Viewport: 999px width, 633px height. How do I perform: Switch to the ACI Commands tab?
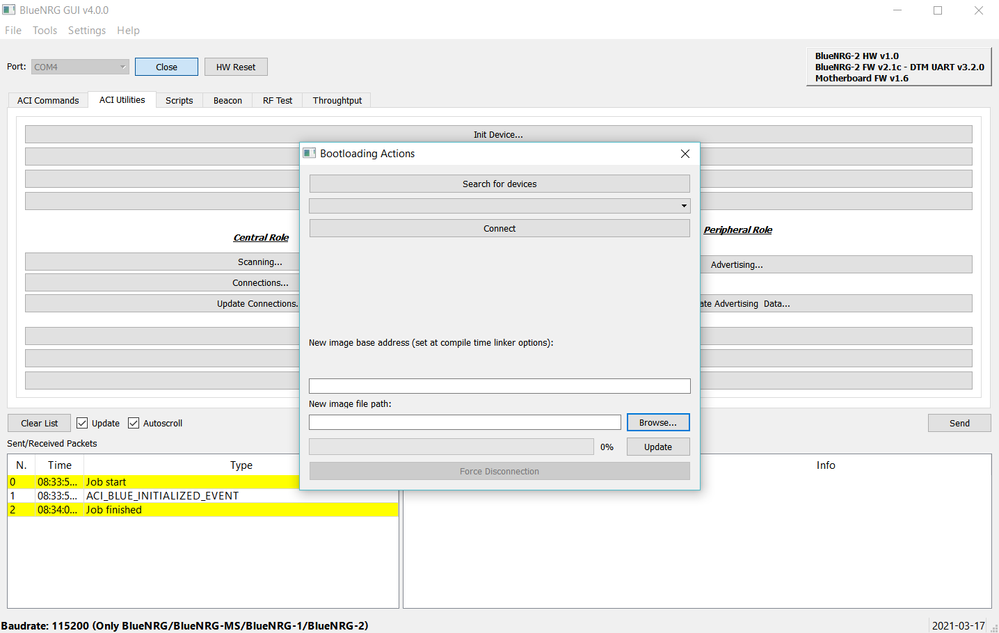[x=48, y=101]
